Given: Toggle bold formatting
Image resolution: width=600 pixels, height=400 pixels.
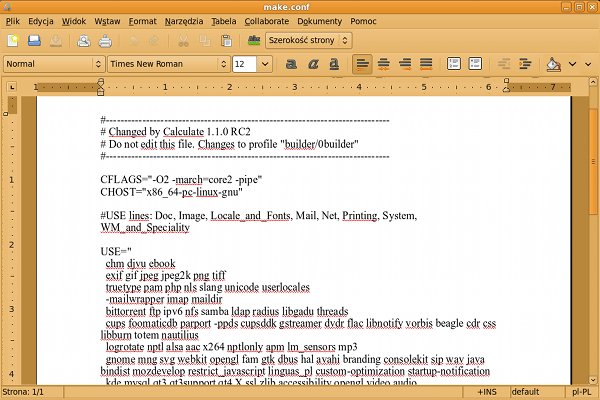Looking at the screenshot, I should 291,64.
